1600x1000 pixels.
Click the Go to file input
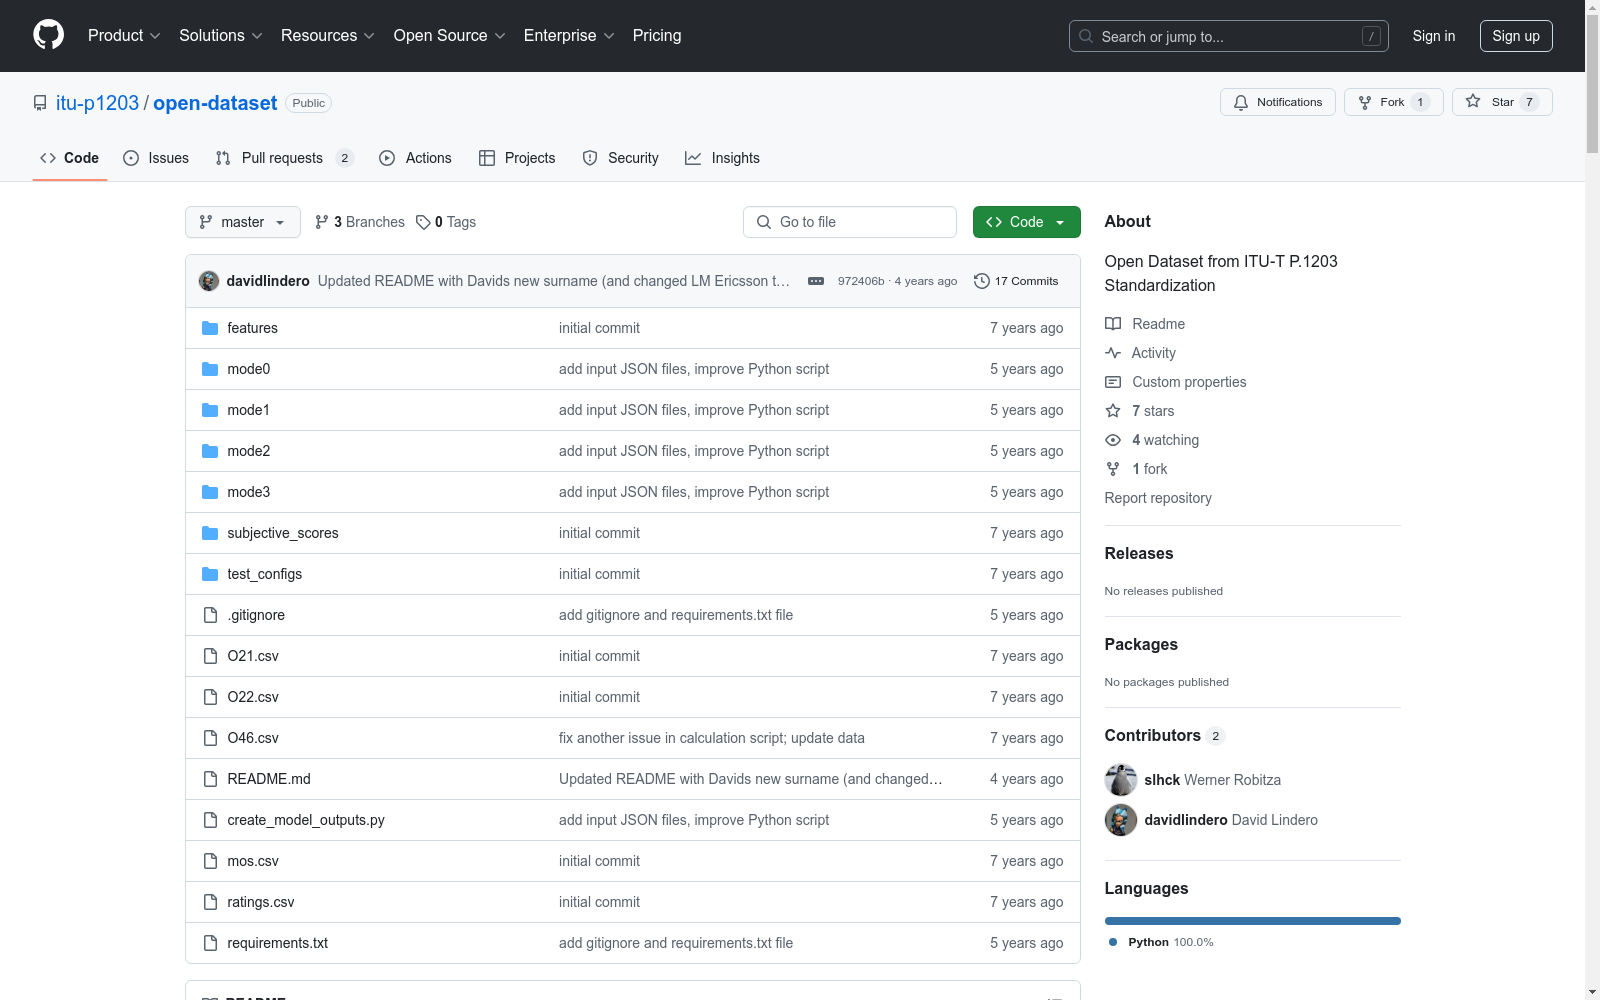tap(850, 222)
